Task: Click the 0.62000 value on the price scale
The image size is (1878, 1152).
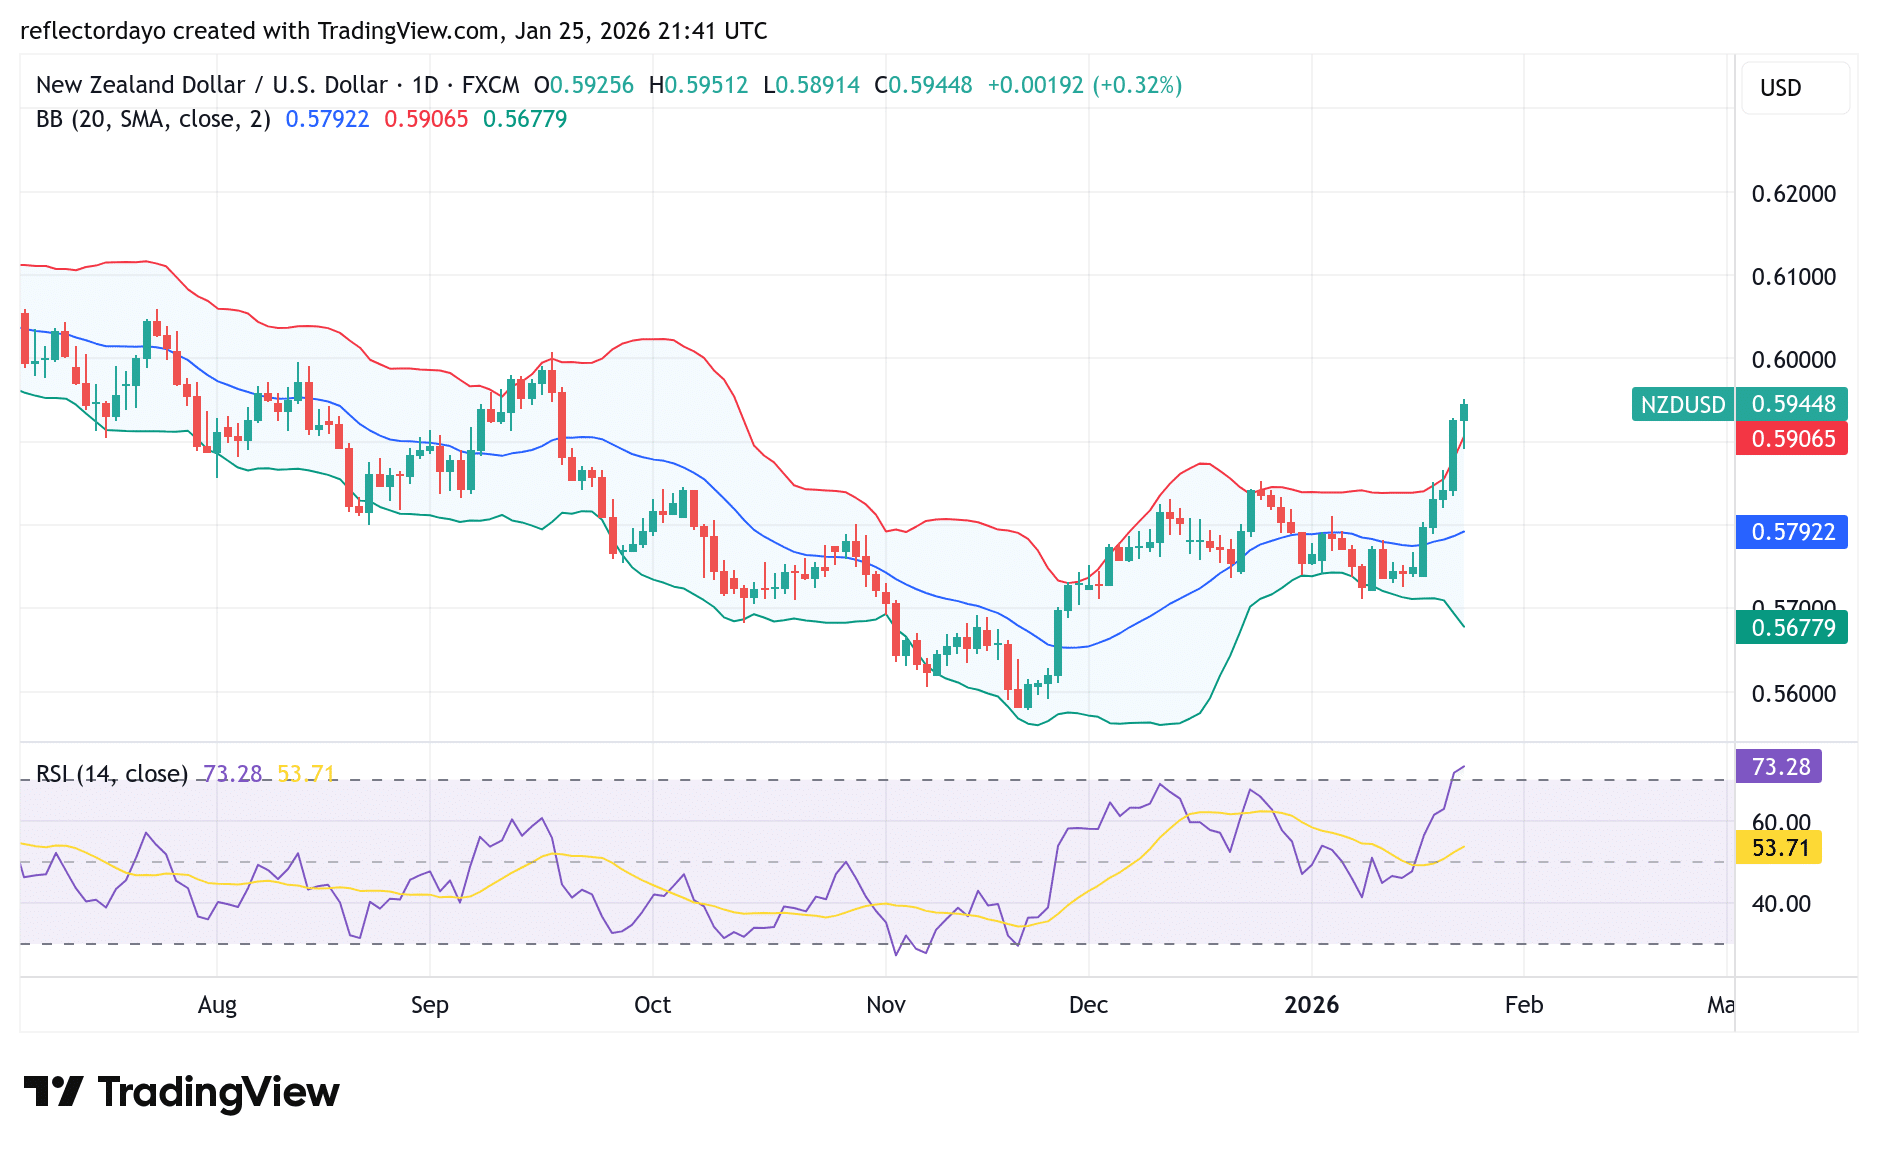Action: coord(1795,194)
